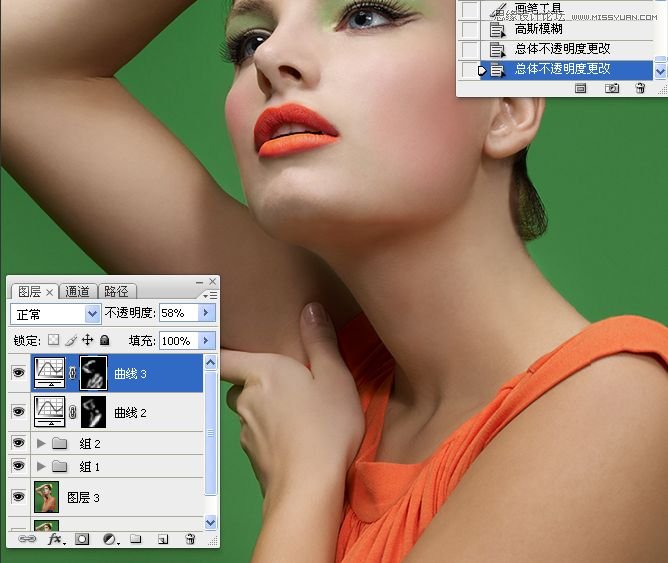Screen dimensions: 668x563
Task: Hide the 图层 3 layer
Action: click(x=18, y=497)
